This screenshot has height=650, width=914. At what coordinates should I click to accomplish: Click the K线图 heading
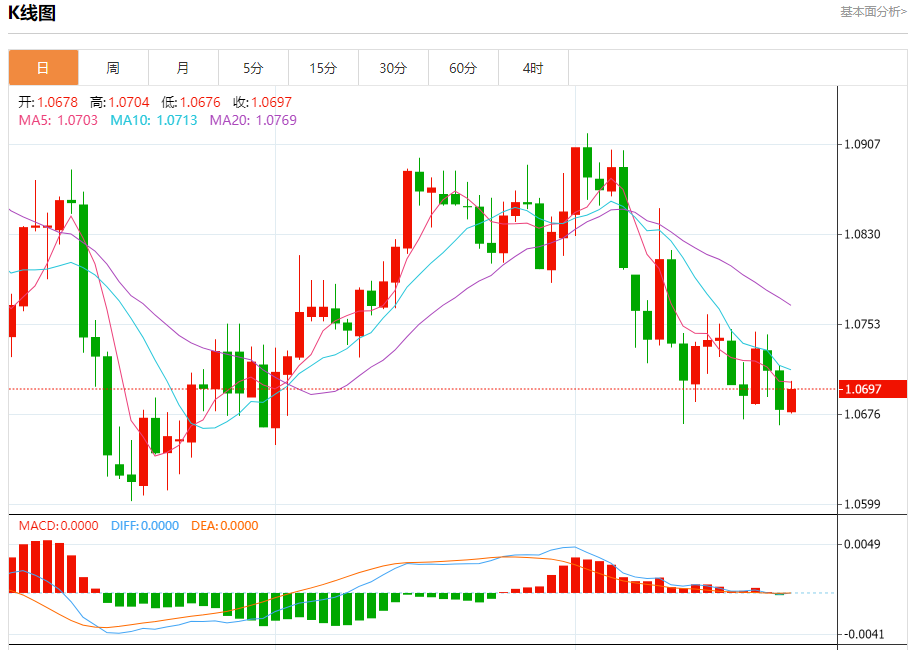pos(32,13)
